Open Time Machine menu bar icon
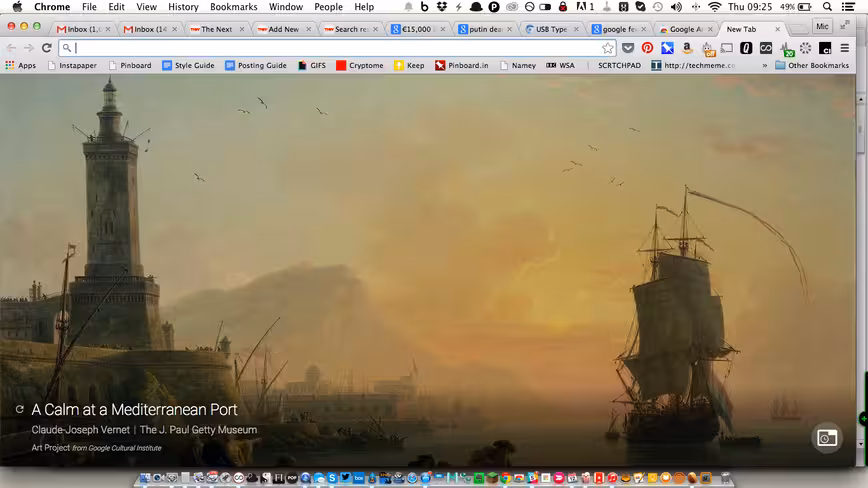The height and width of the screenshot is (488, 868). click(658, 7)
